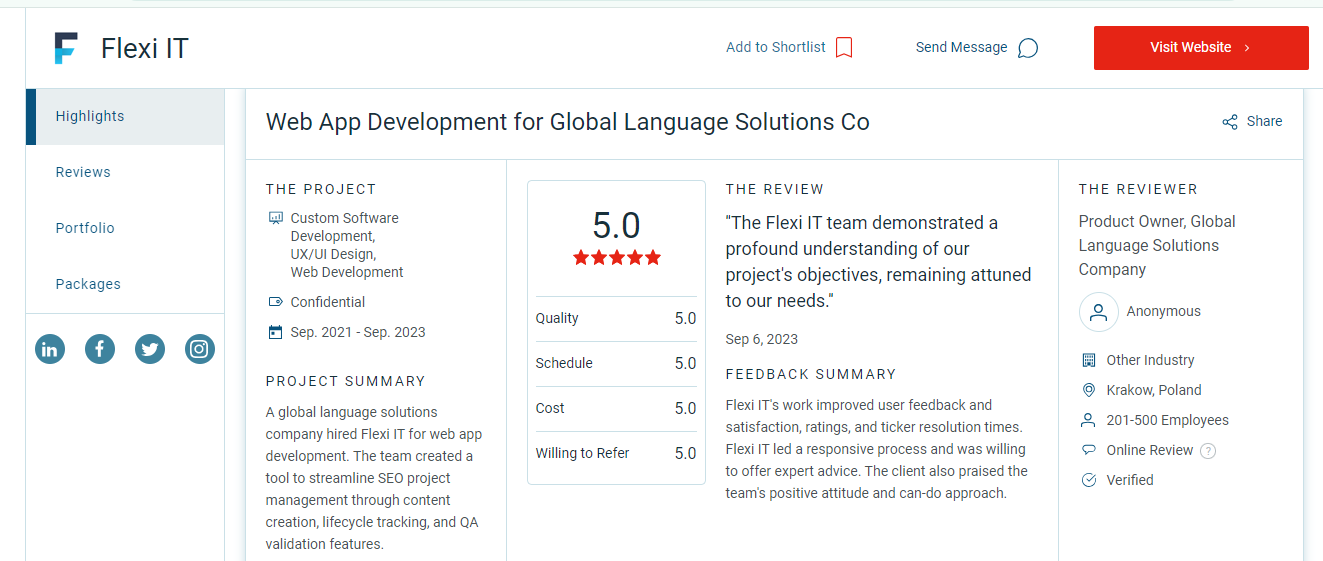1323x561 pixels.
Task: Click the tag icon beside Confidential
Action: pos(276,302)
